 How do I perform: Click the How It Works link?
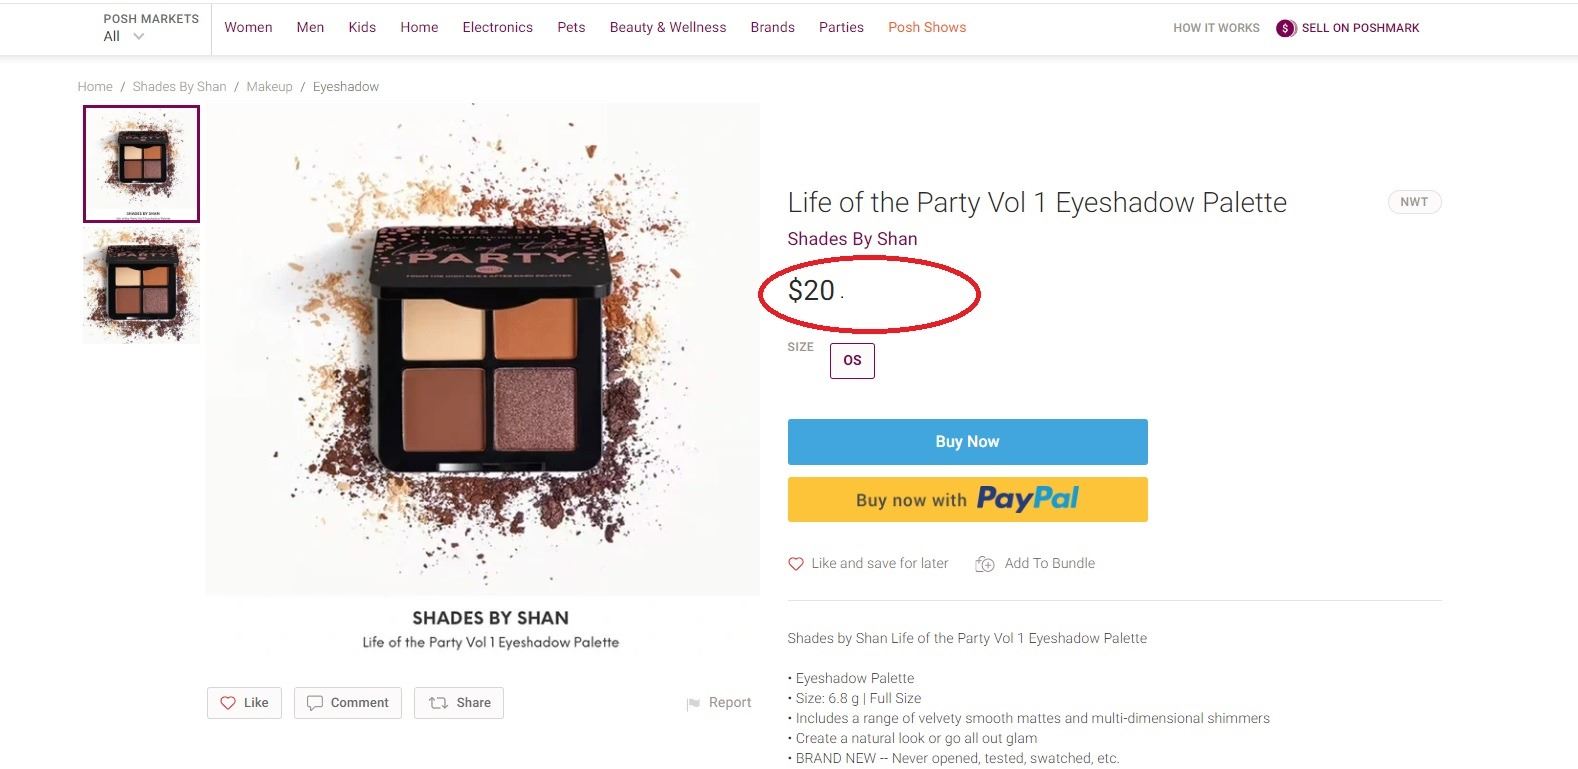coord(1216,28)
